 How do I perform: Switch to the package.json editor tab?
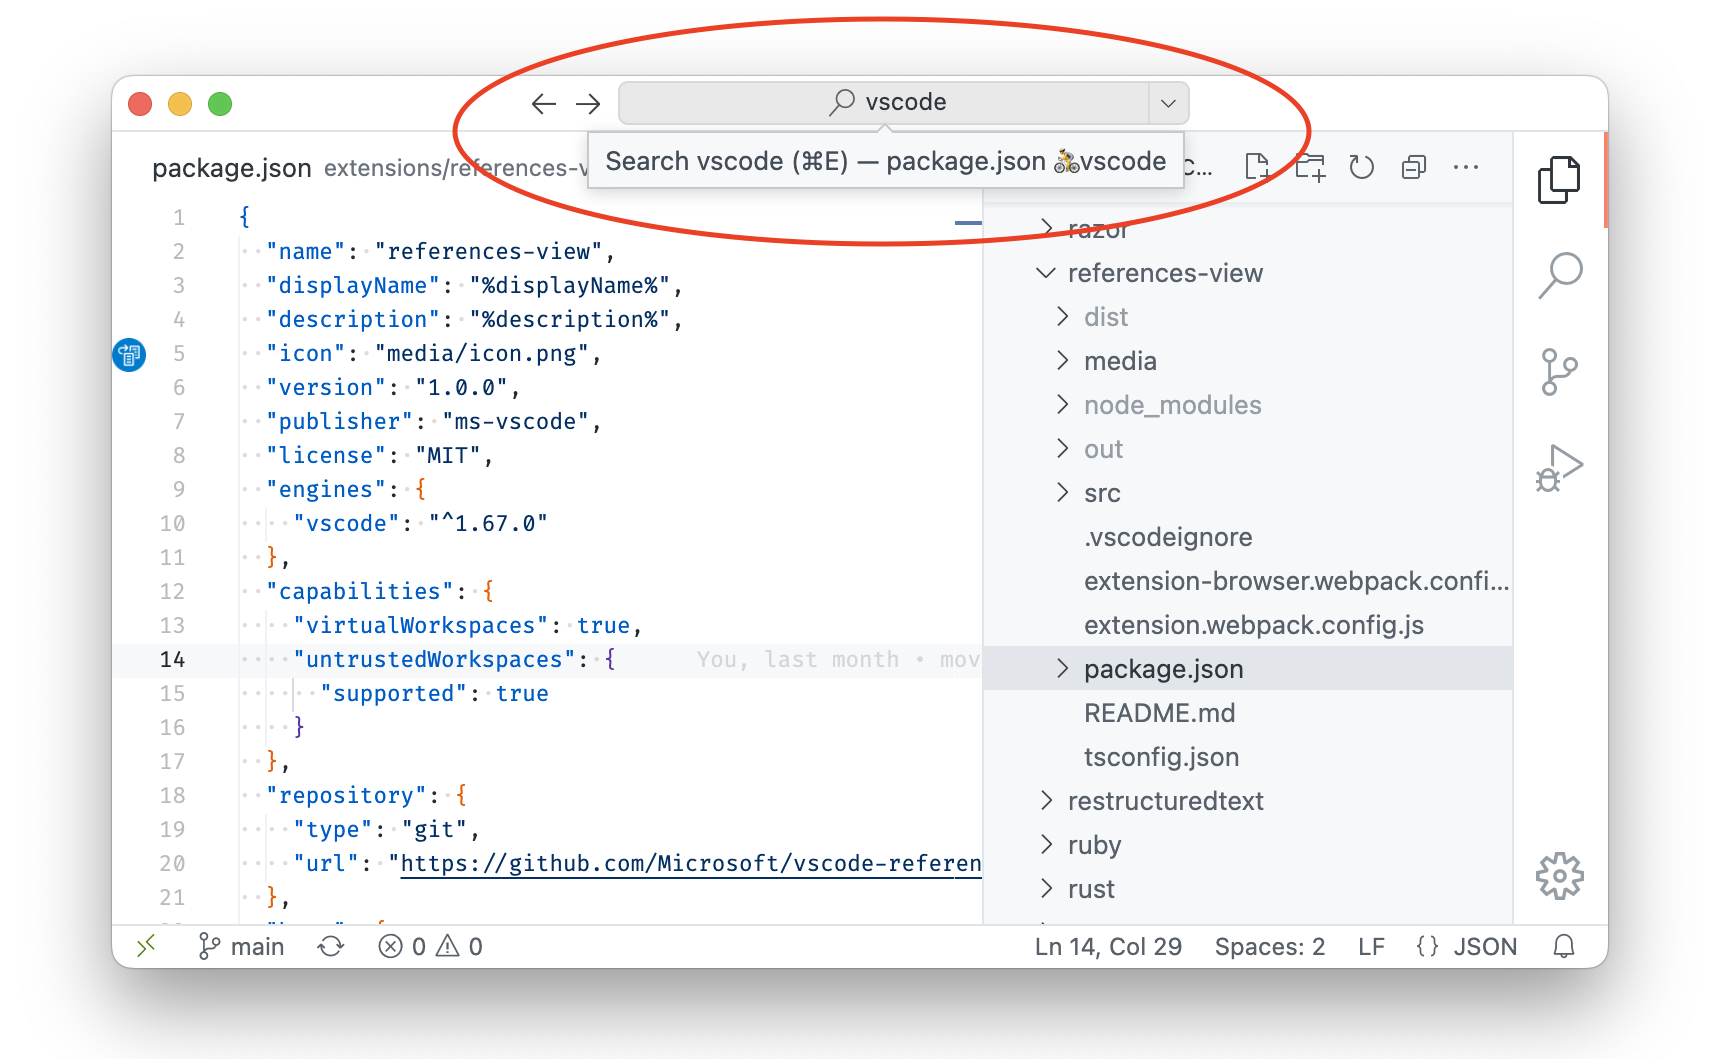click(232, 167)
